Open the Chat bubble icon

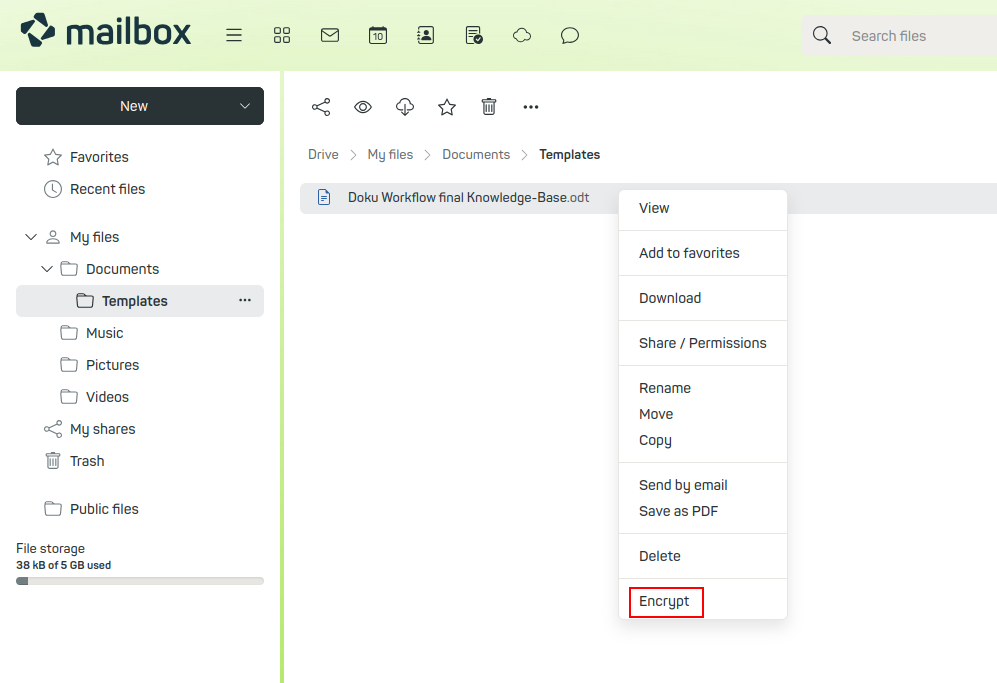click(569, 35)
